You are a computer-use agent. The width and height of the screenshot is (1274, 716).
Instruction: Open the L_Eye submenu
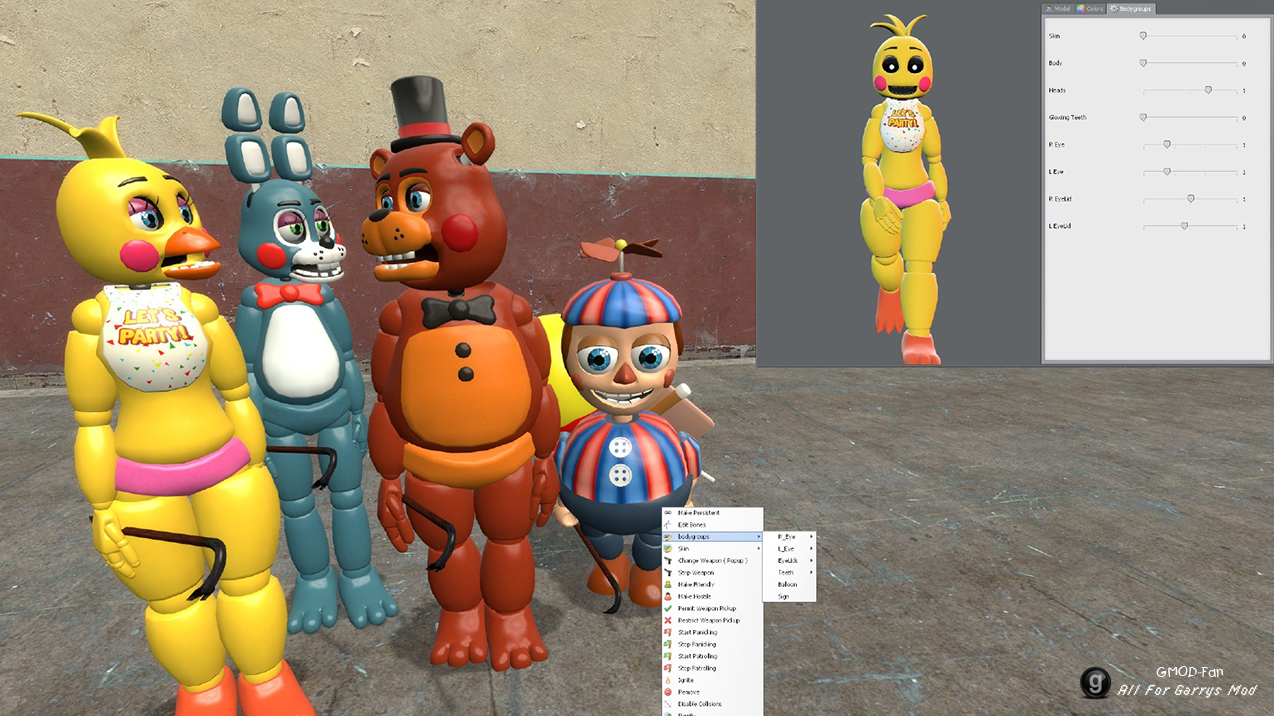coord(790,549)
